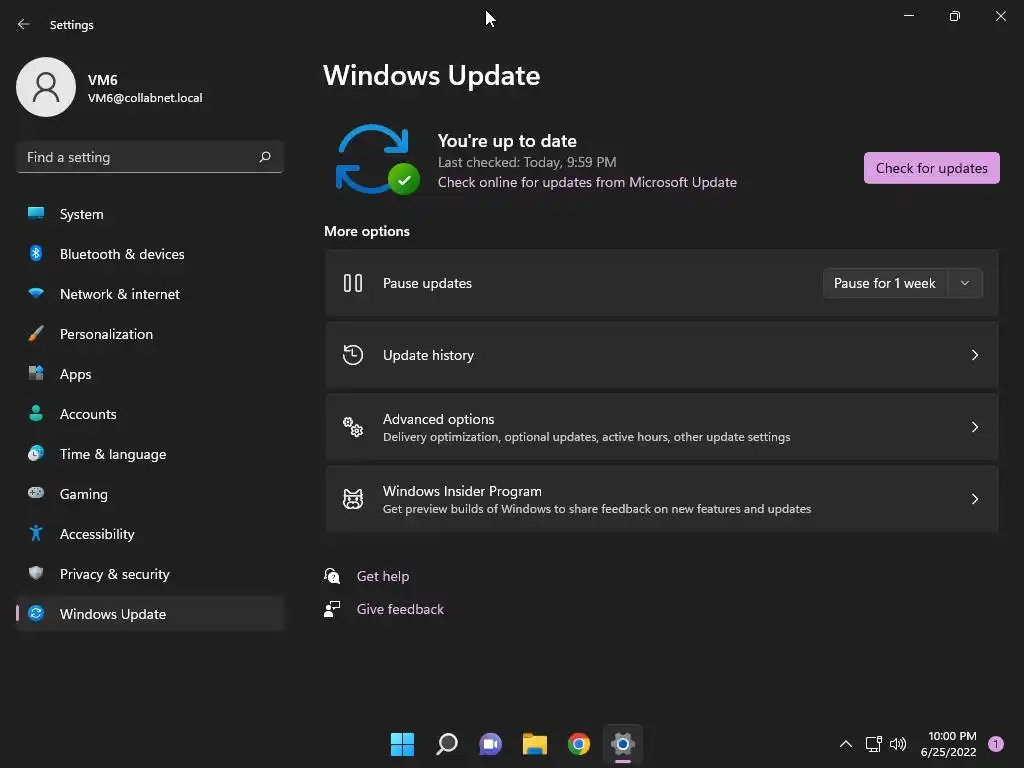Click the Windows Insider Program cat icon
The height and width of the screenshot is (768, 1024).
[x=353, y=499]
